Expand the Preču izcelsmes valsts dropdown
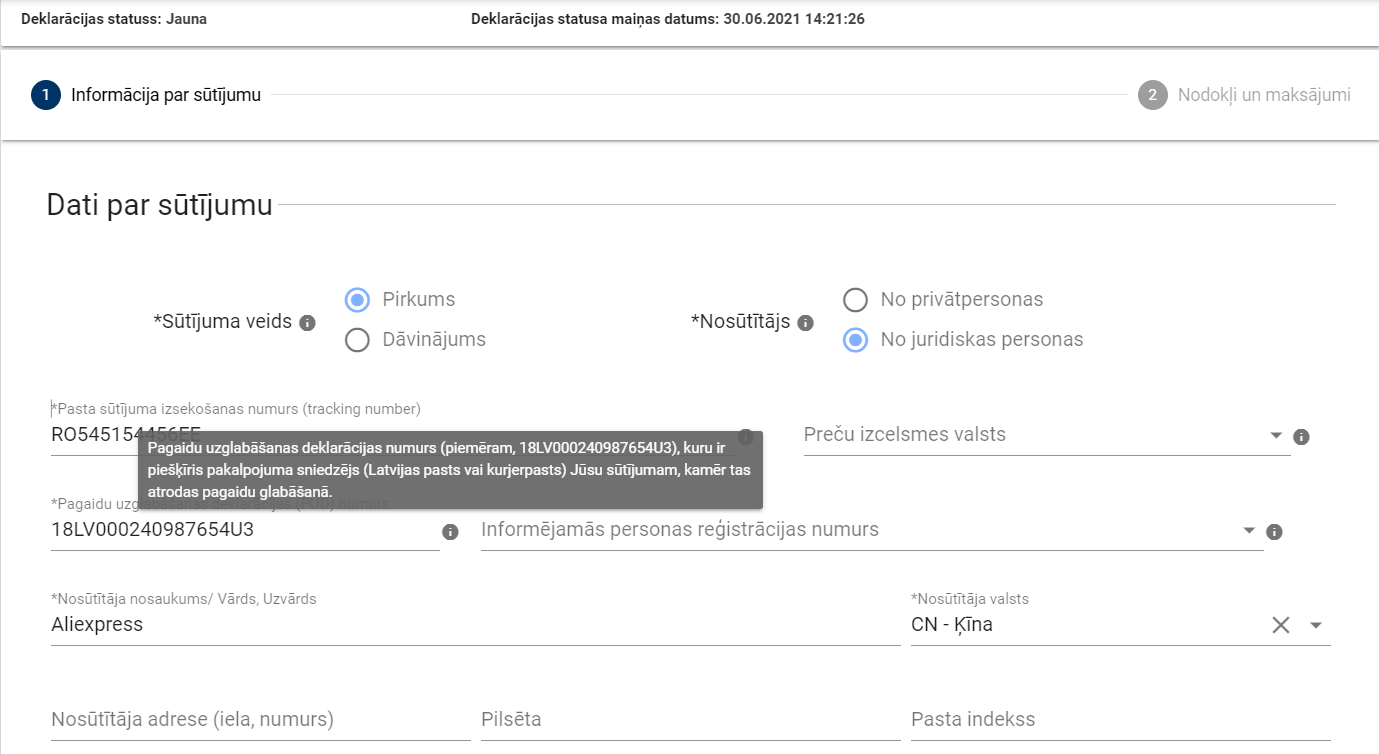This screenshot has height=754, width=1379. (1276, 436)
